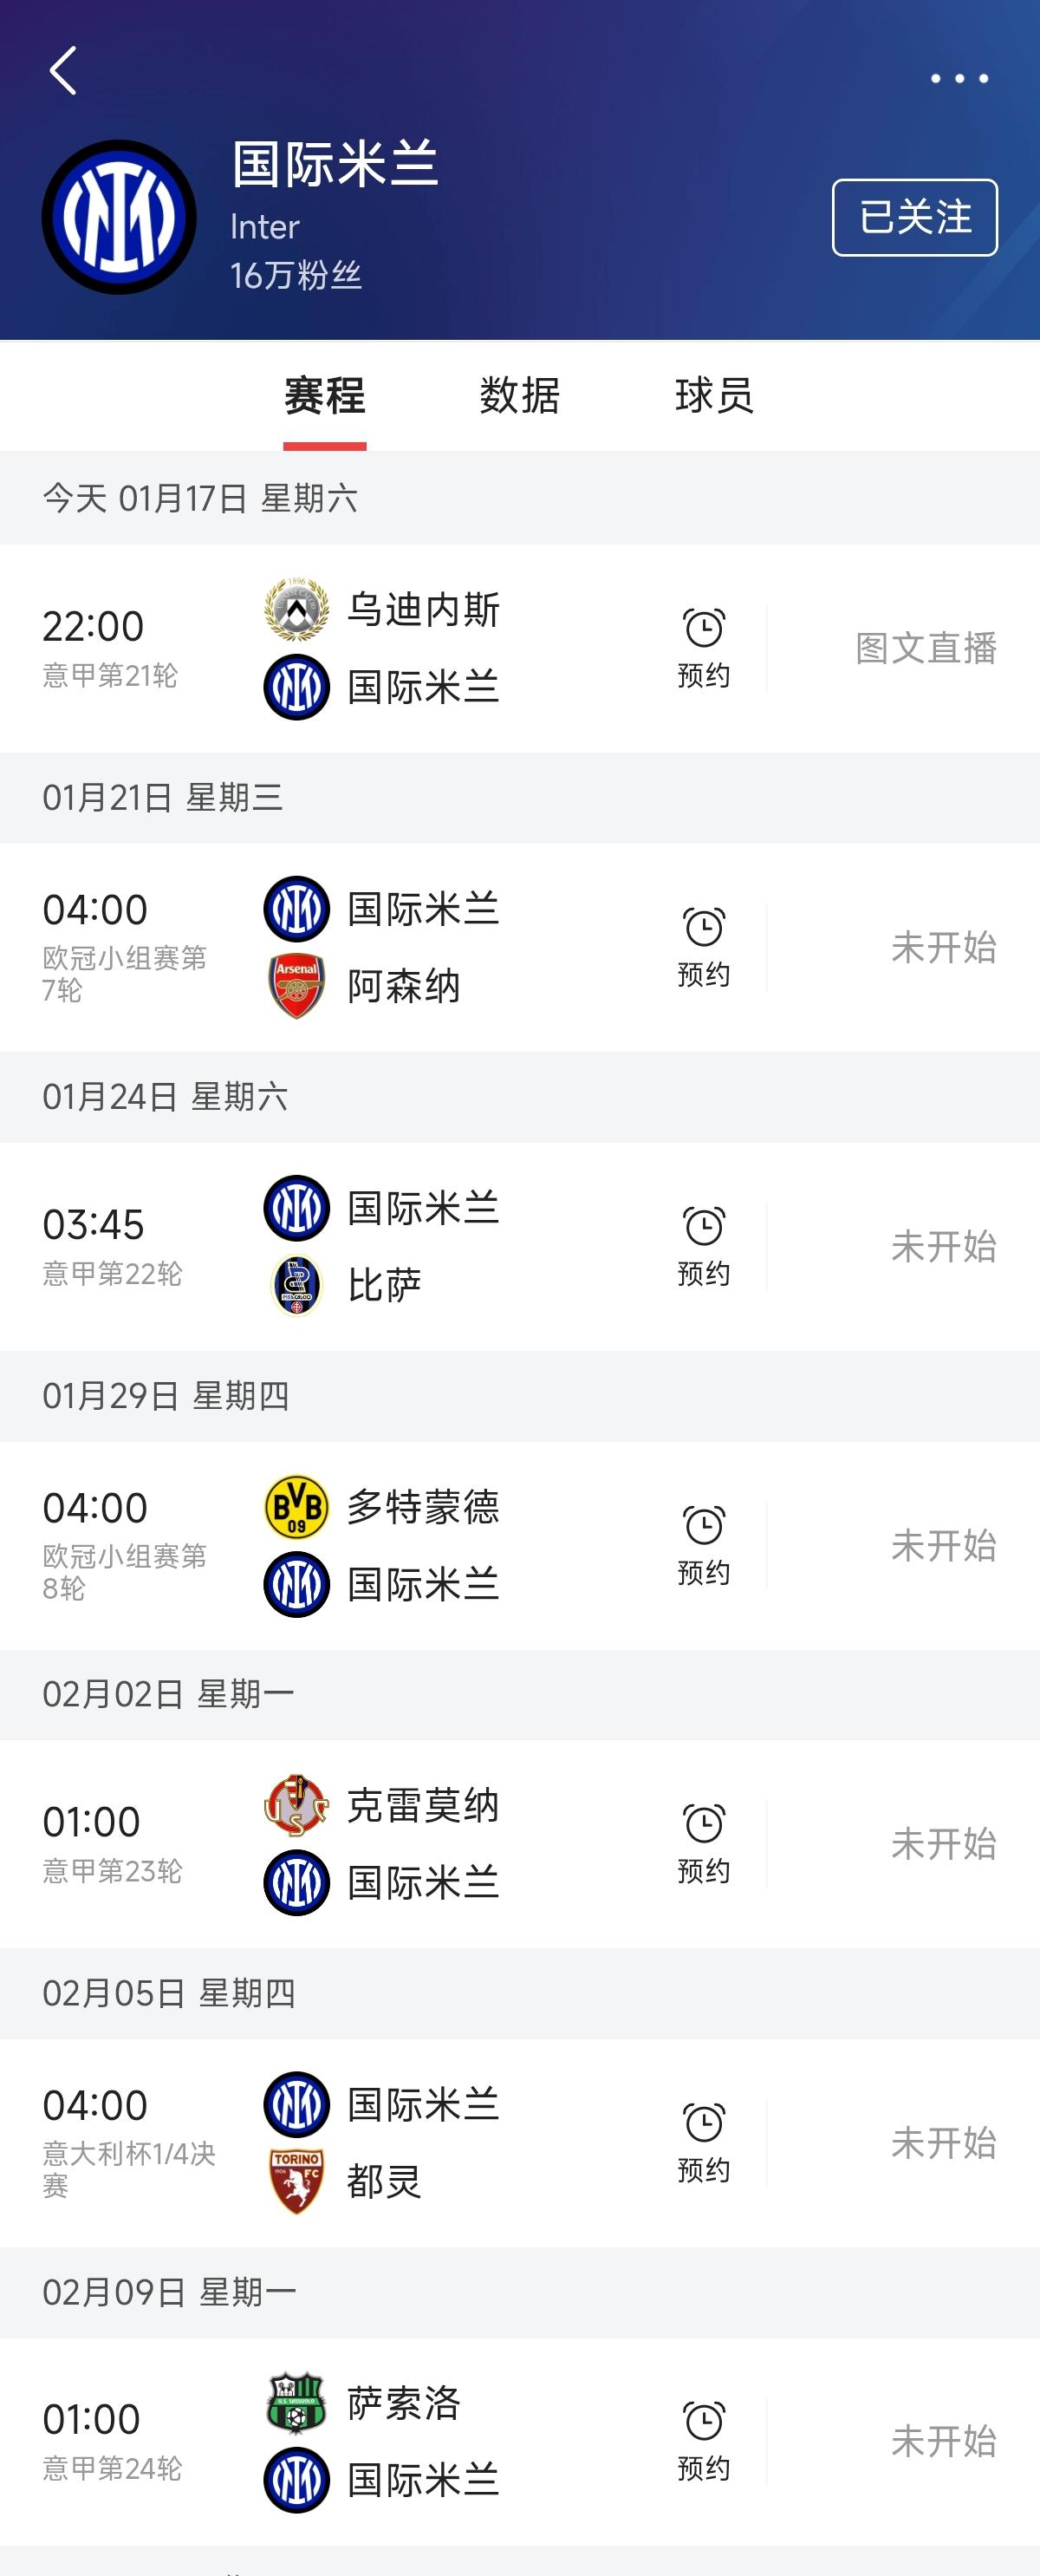Tap the back arrow icon

pos(63,71)
